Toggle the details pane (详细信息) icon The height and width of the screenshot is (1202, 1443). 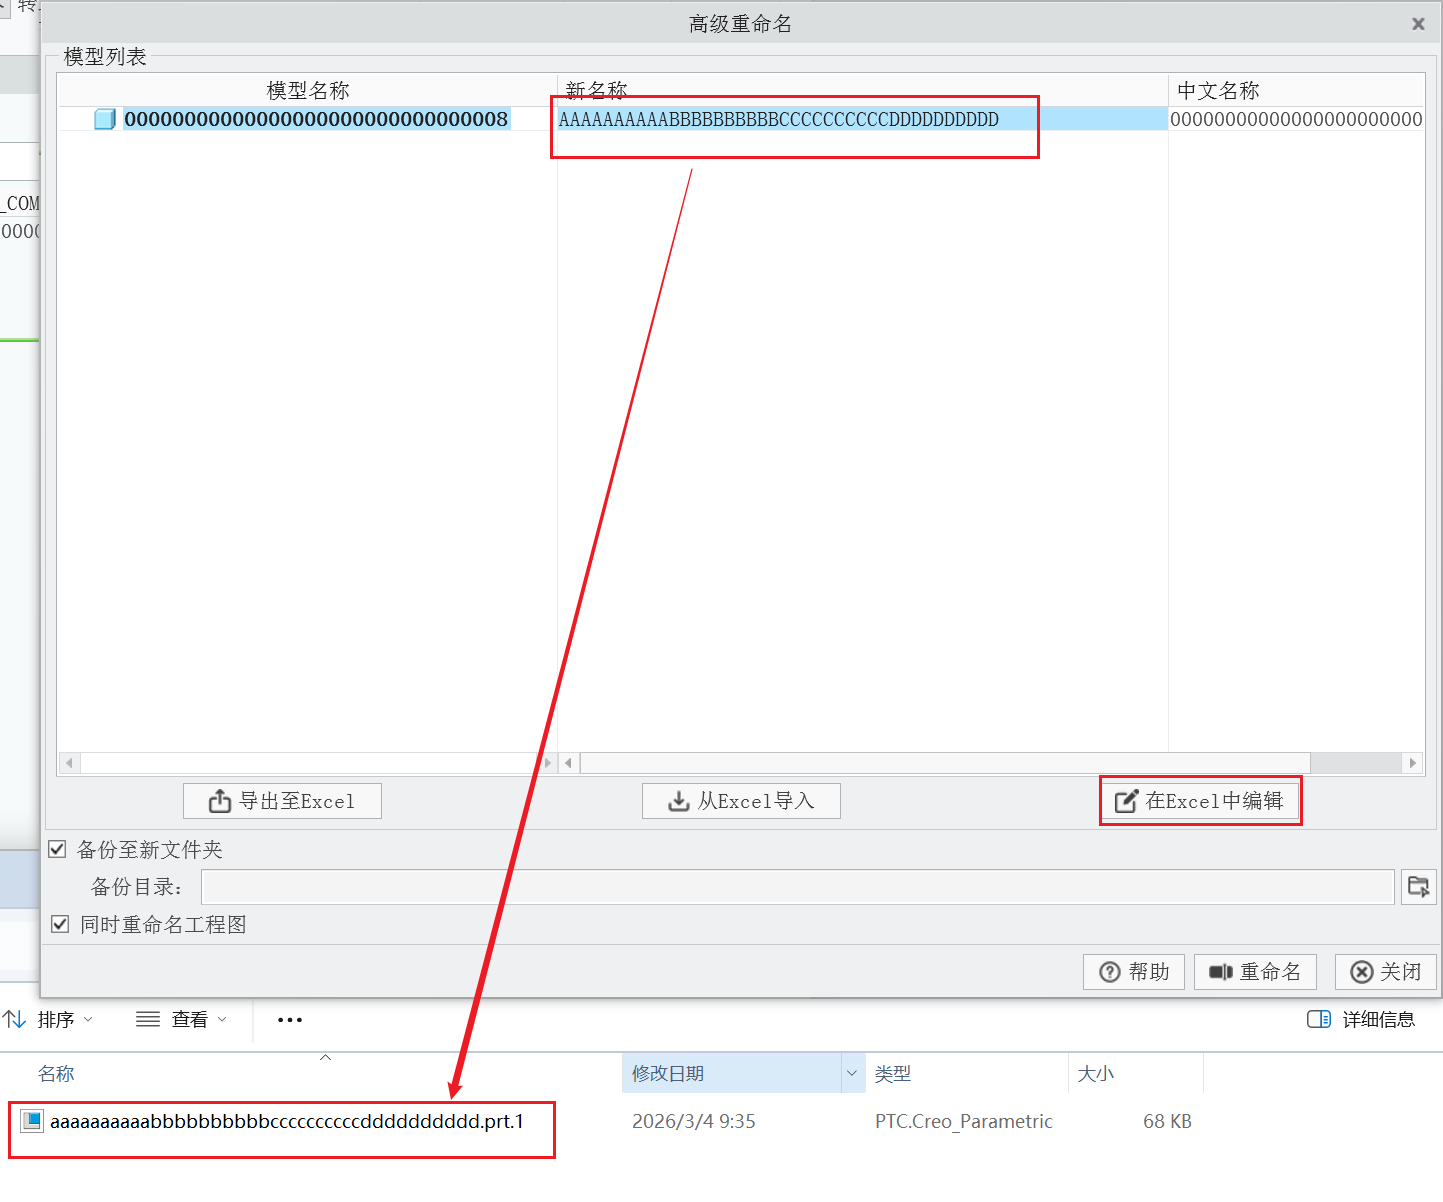1319,1019
